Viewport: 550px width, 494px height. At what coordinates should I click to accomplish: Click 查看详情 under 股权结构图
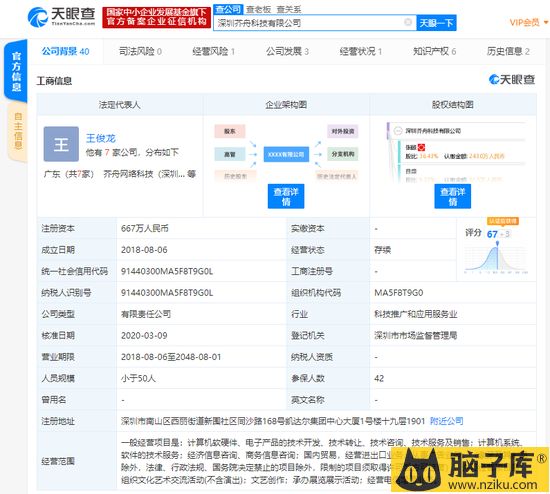coord(452,196)
